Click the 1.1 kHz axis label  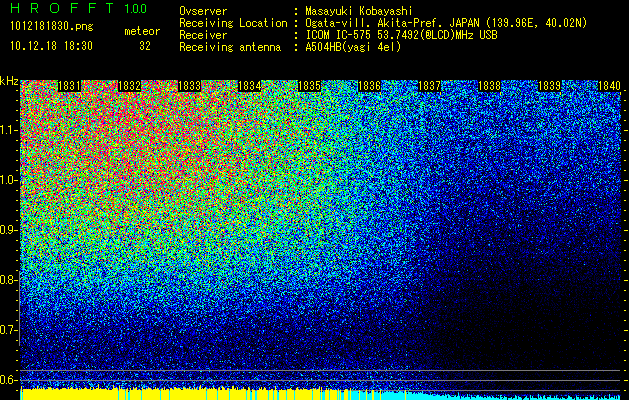(8, 130)
